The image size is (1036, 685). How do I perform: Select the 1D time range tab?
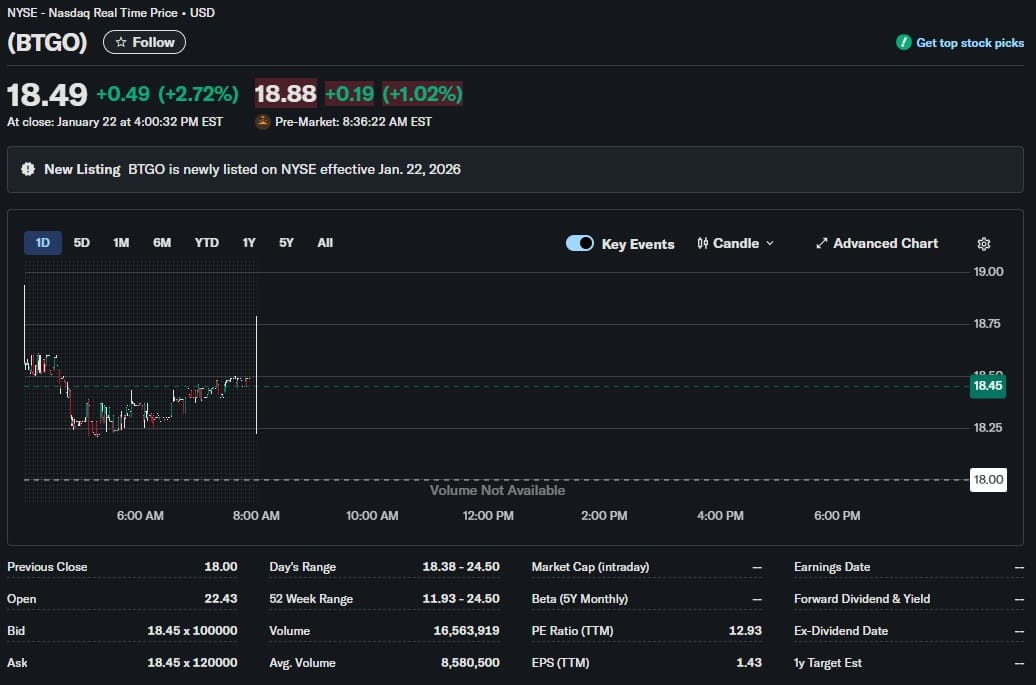point(43,243)
